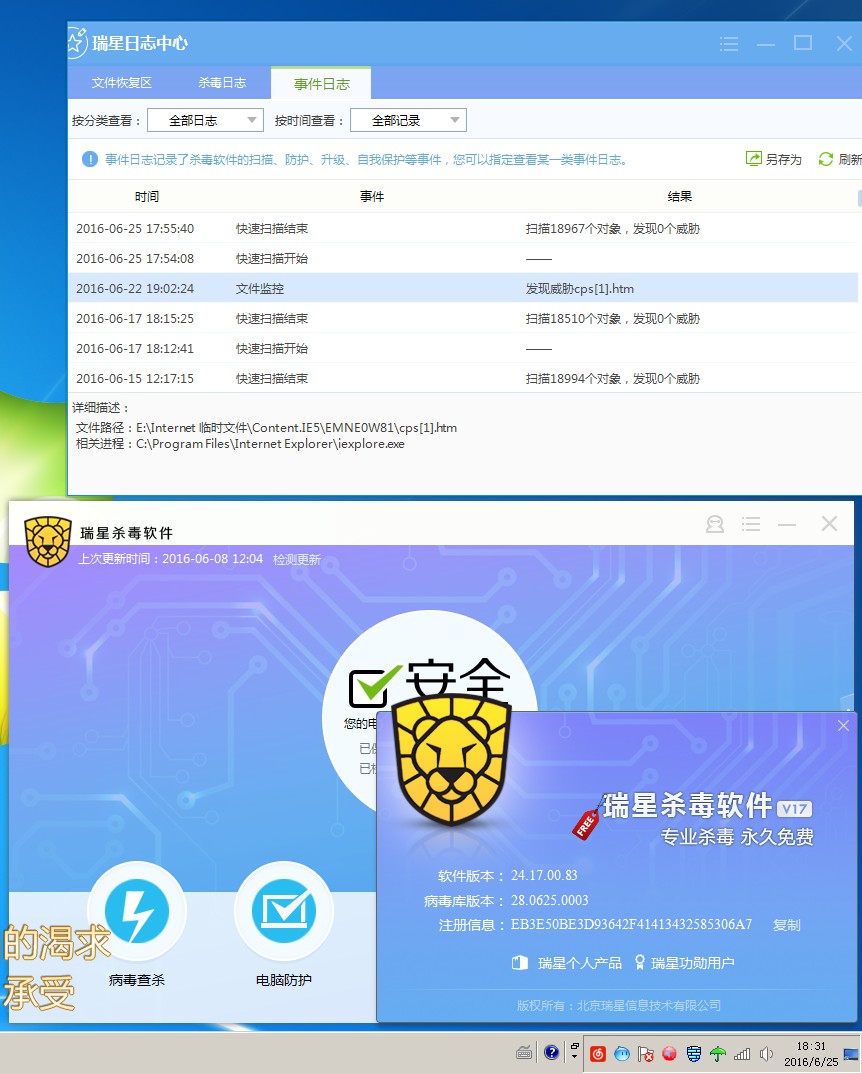Viewport: 862px width, 1074px height.
Task: Open the log center menu list icon
Action: (729, 44)
